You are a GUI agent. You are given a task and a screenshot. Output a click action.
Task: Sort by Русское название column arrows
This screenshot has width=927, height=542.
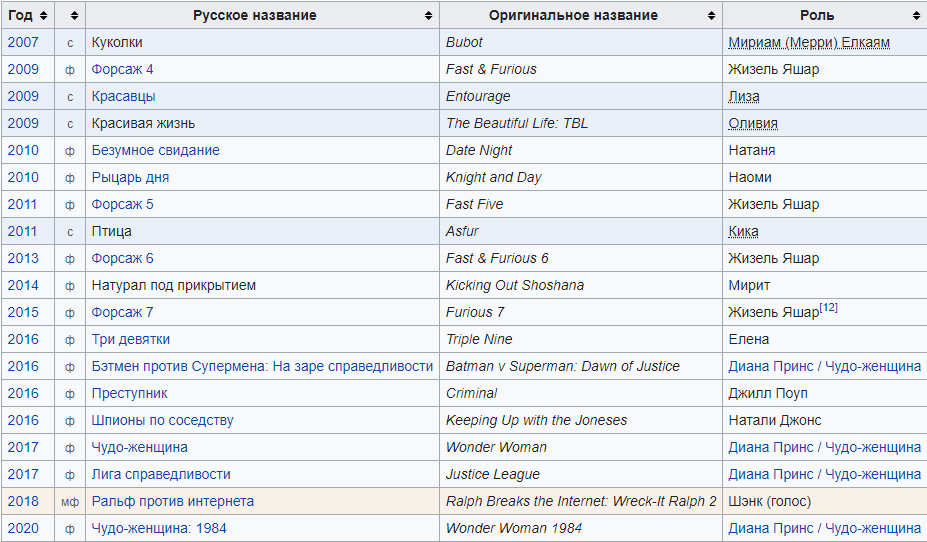pos(428,16)
